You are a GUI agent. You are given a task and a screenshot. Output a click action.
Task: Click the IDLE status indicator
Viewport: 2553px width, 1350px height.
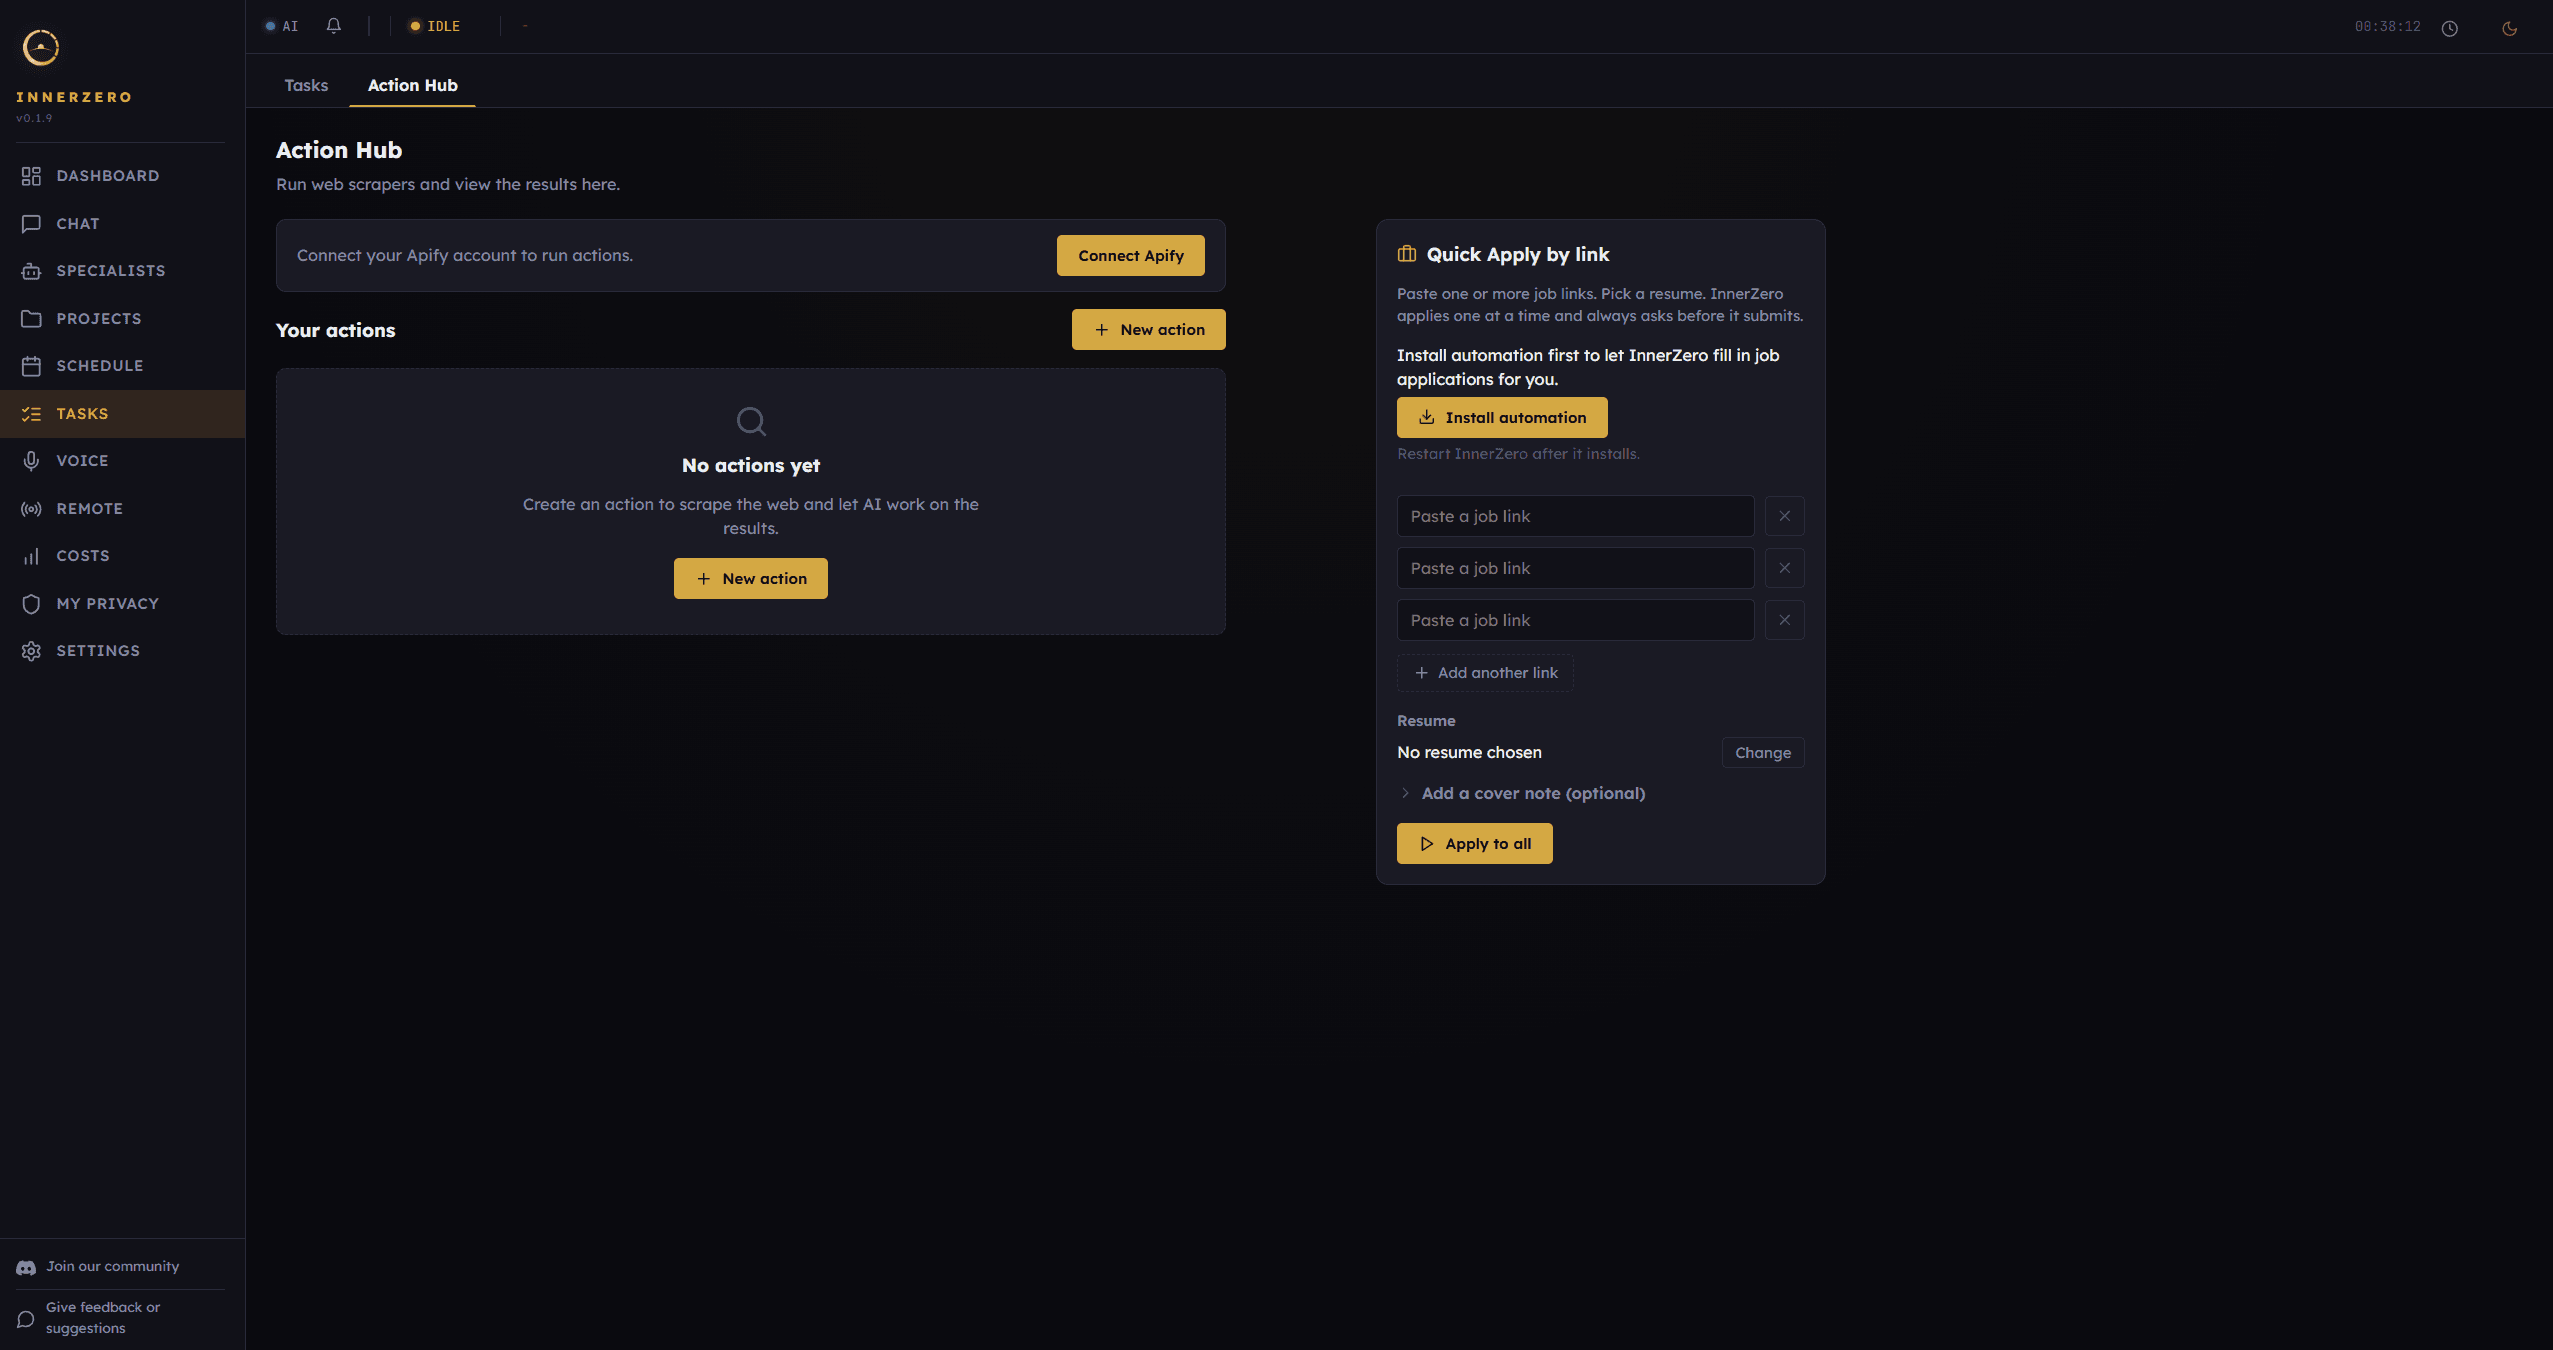tap(436, 26)
